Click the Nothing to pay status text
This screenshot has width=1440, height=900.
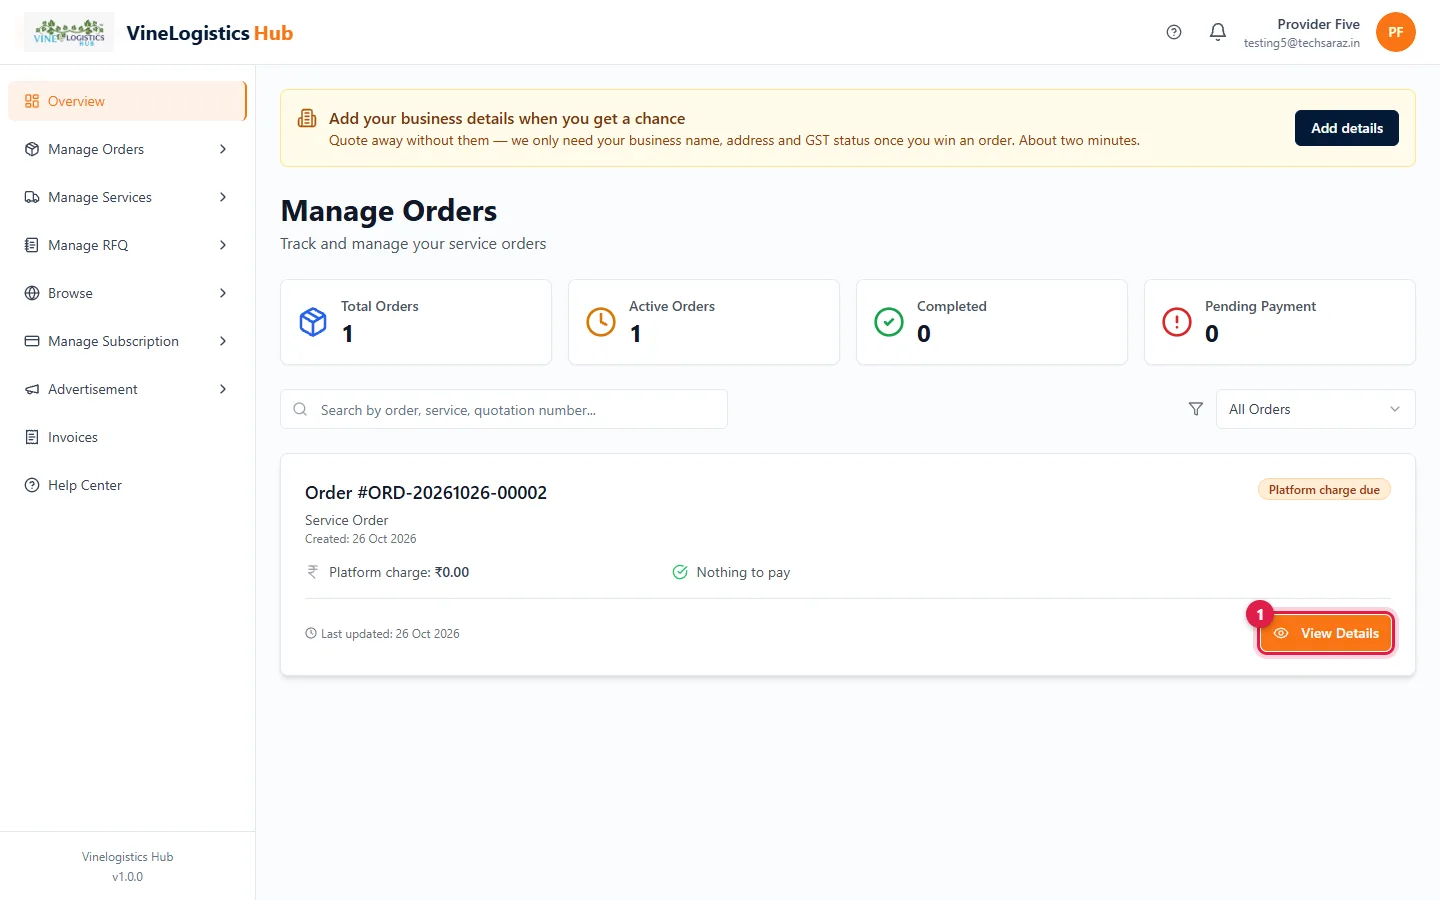coord(743,572)
